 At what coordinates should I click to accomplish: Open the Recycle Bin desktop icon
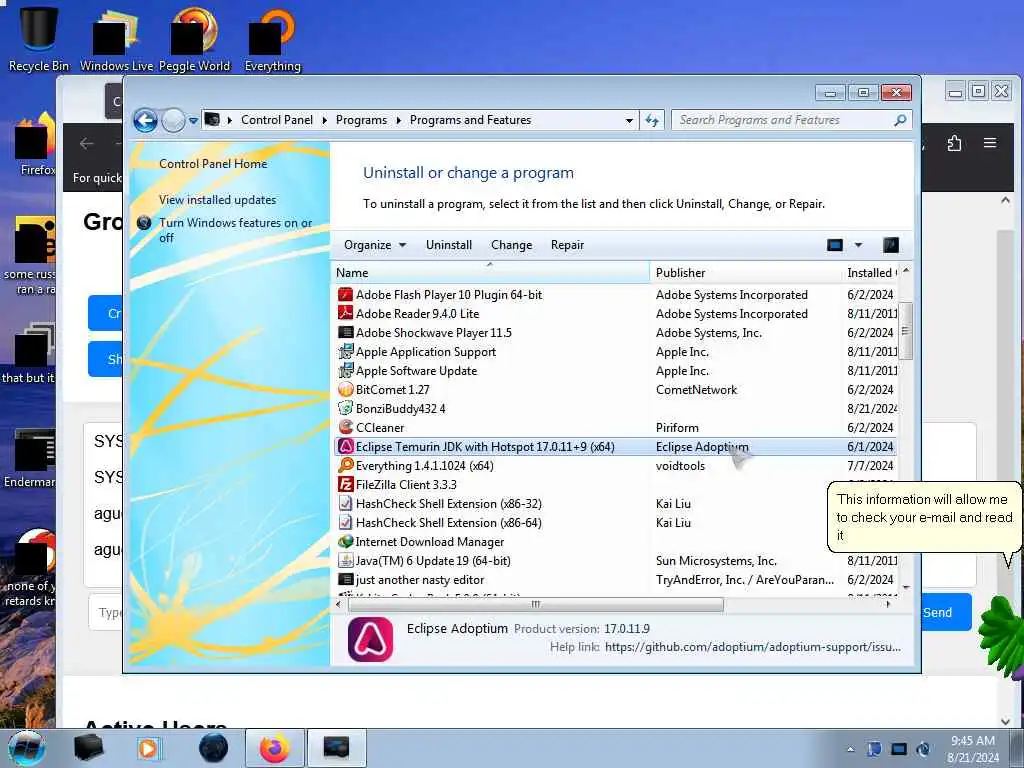(x=39, y=38)
